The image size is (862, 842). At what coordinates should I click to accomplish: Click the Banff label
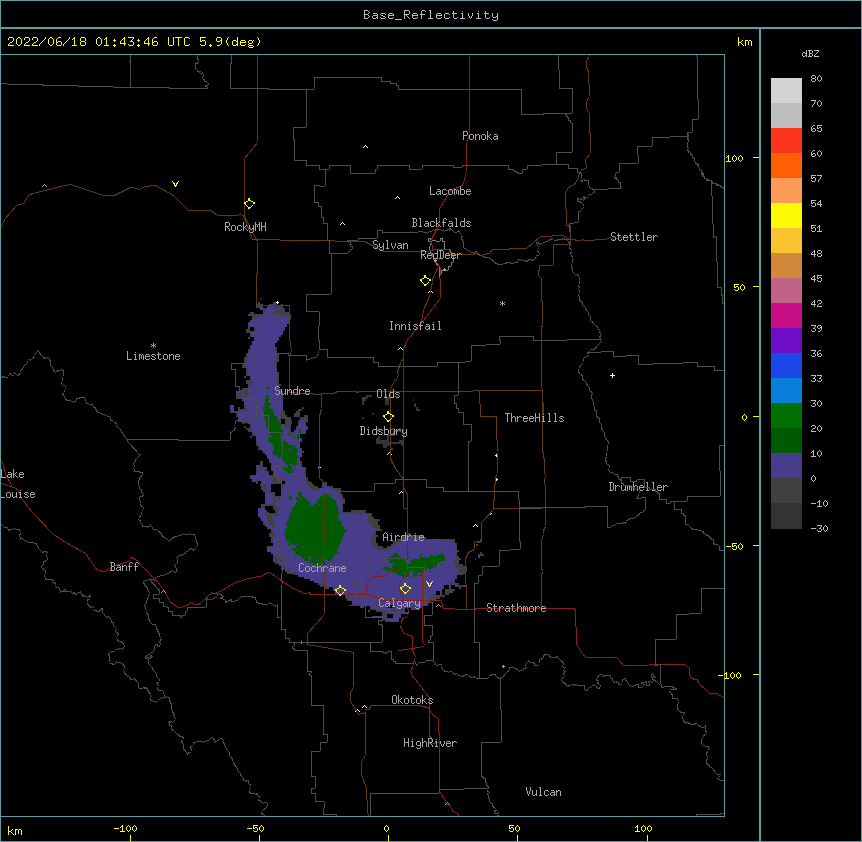(124, 567)
